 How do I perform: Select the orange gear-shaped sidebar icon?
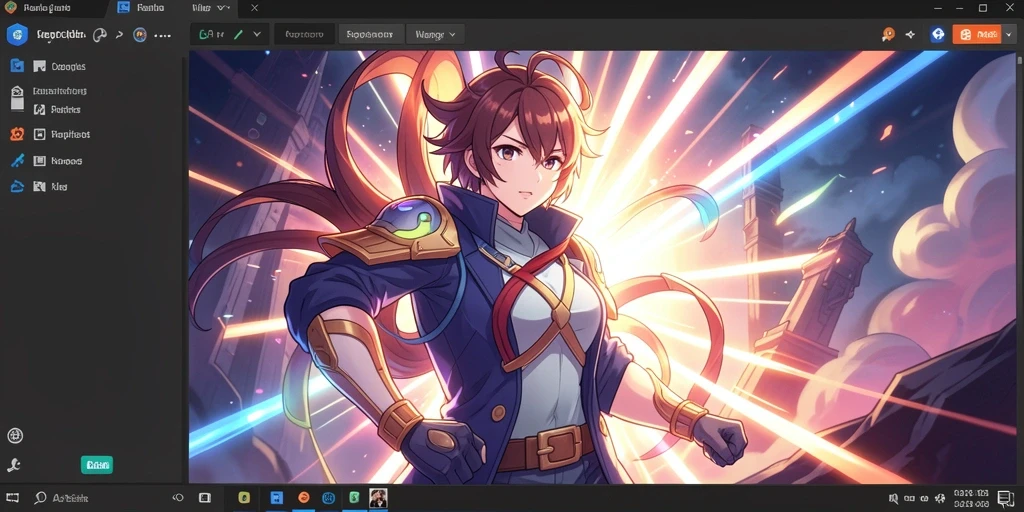18,135
